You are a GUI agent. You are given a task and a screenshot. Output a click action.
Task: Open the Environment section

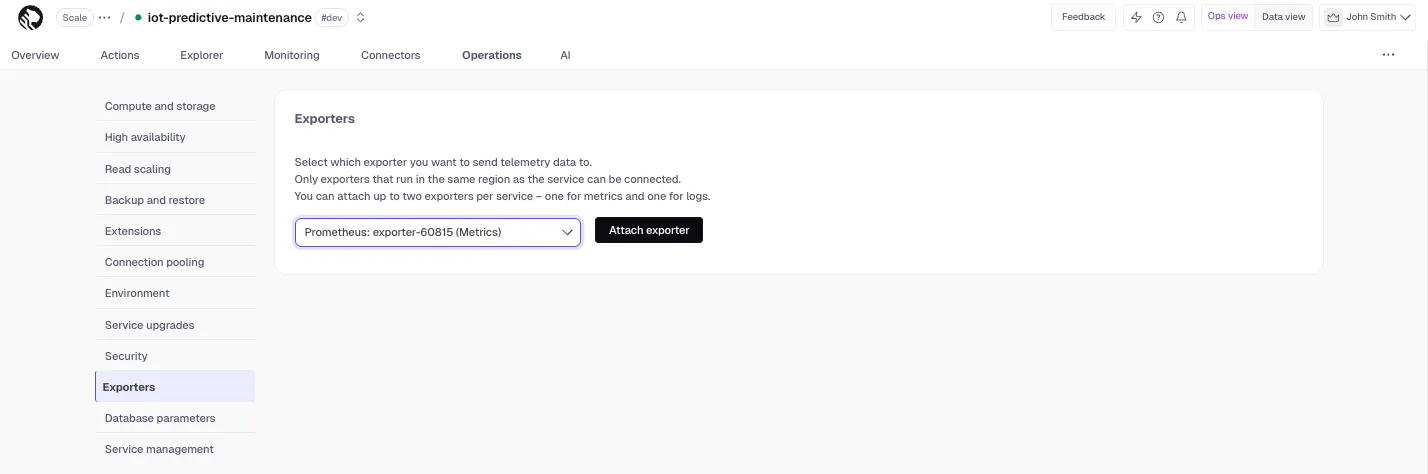pyautogui.click(x=175, y=293)
